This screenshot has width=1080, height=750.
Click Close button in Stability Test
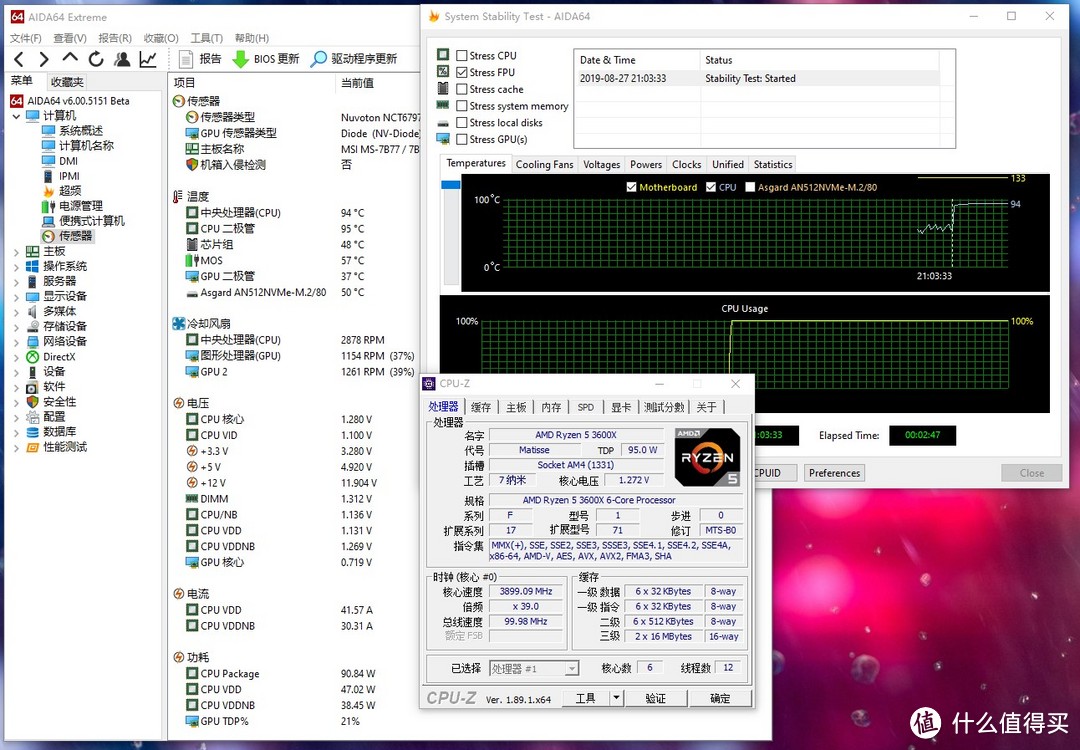point(1031,473)
